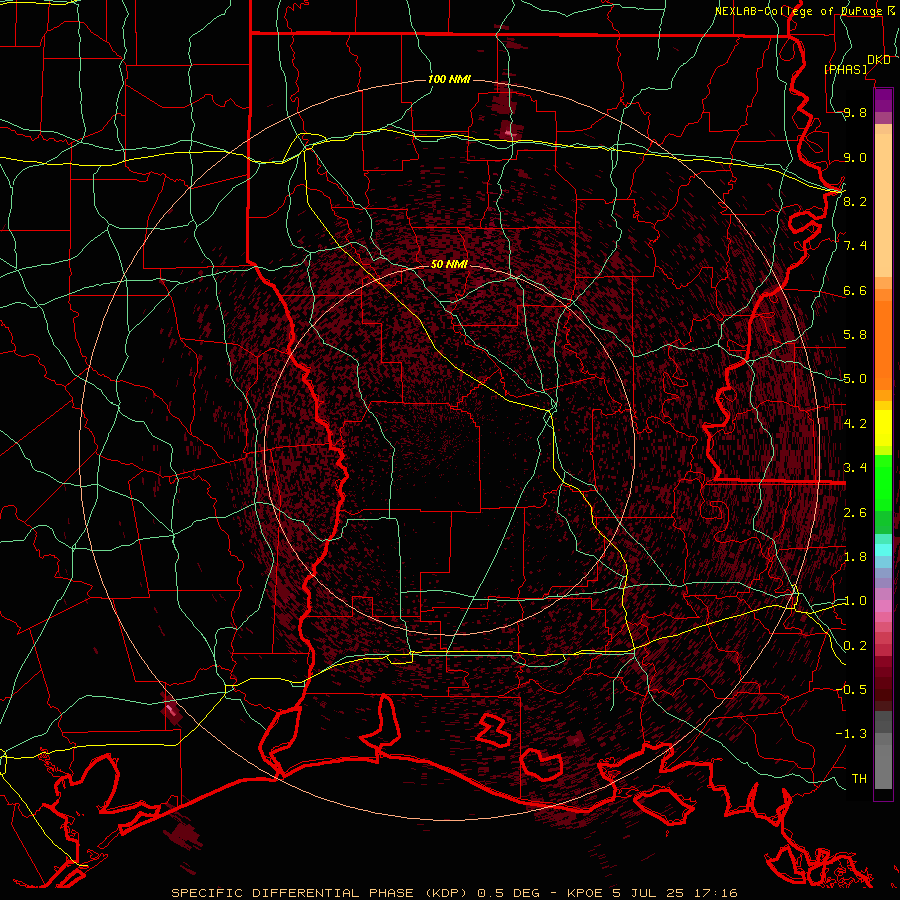Click the 9.0 value on the scale

(x=855, y=157)
